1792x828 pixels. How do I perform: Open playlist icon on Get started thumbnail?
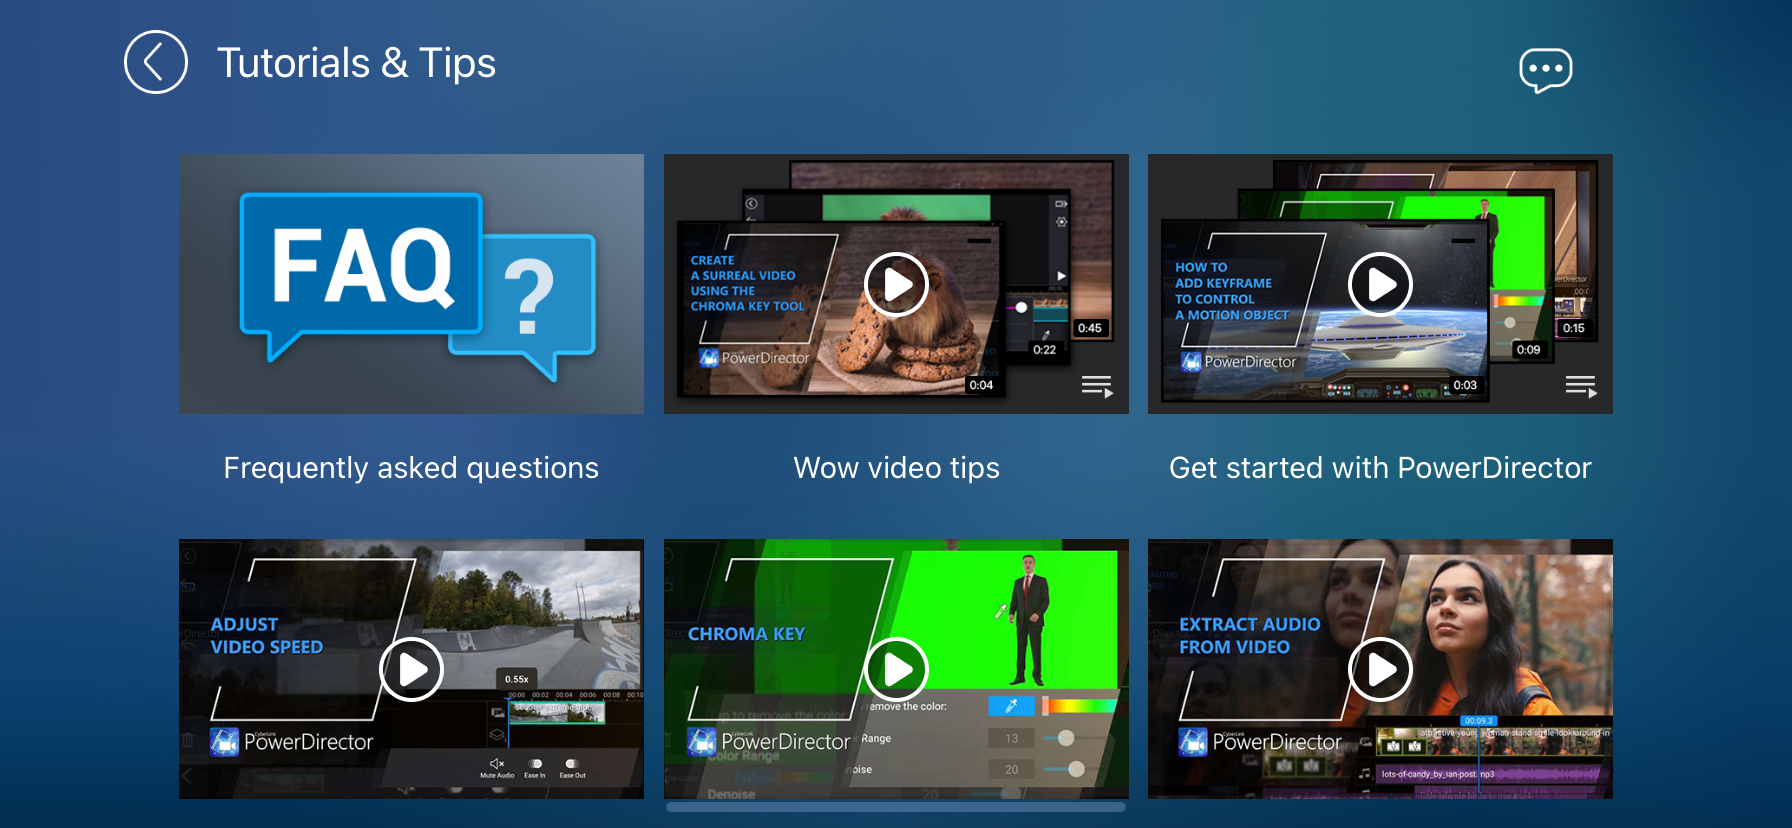point(1581,387)
